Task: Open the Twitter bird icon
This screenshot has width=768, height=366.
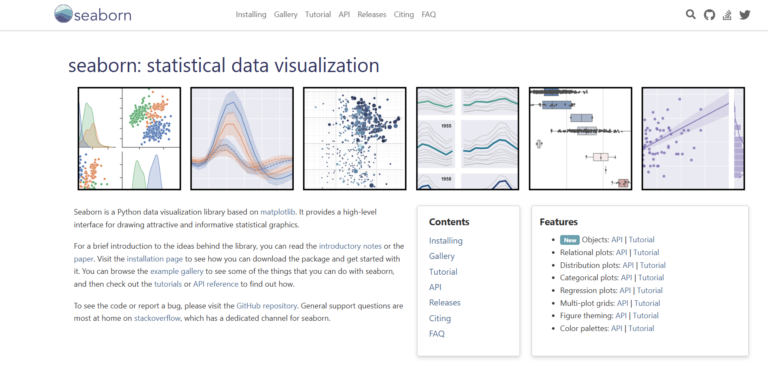Action: click(x=745, y=15)
